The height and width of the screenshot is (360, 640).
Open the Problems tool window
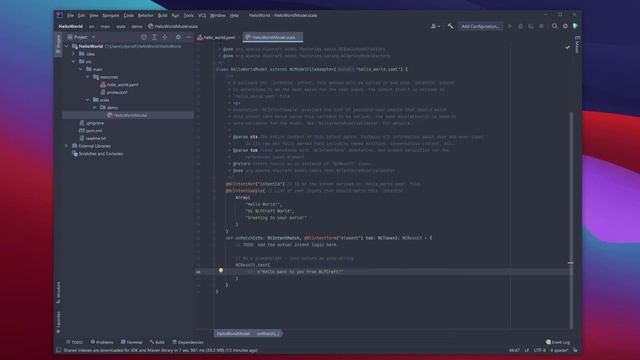pyautogui.click(x=102, y=342)
